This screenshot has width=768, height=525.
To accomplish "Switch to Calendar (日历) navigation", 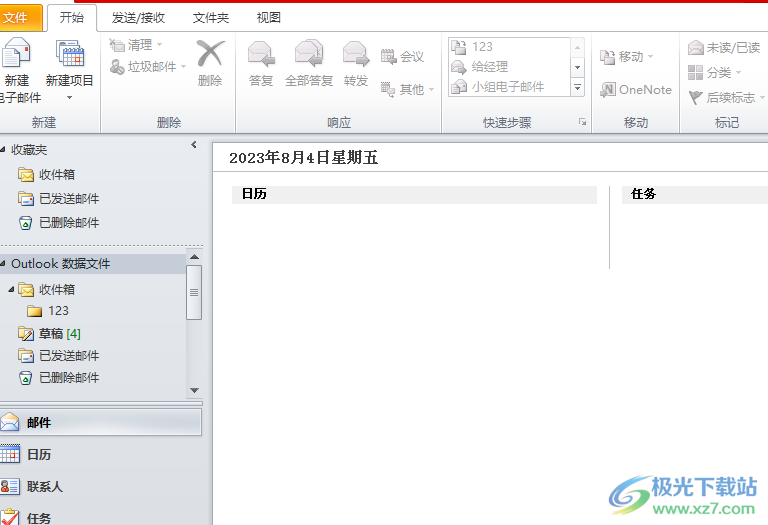I will pos(100,454).
